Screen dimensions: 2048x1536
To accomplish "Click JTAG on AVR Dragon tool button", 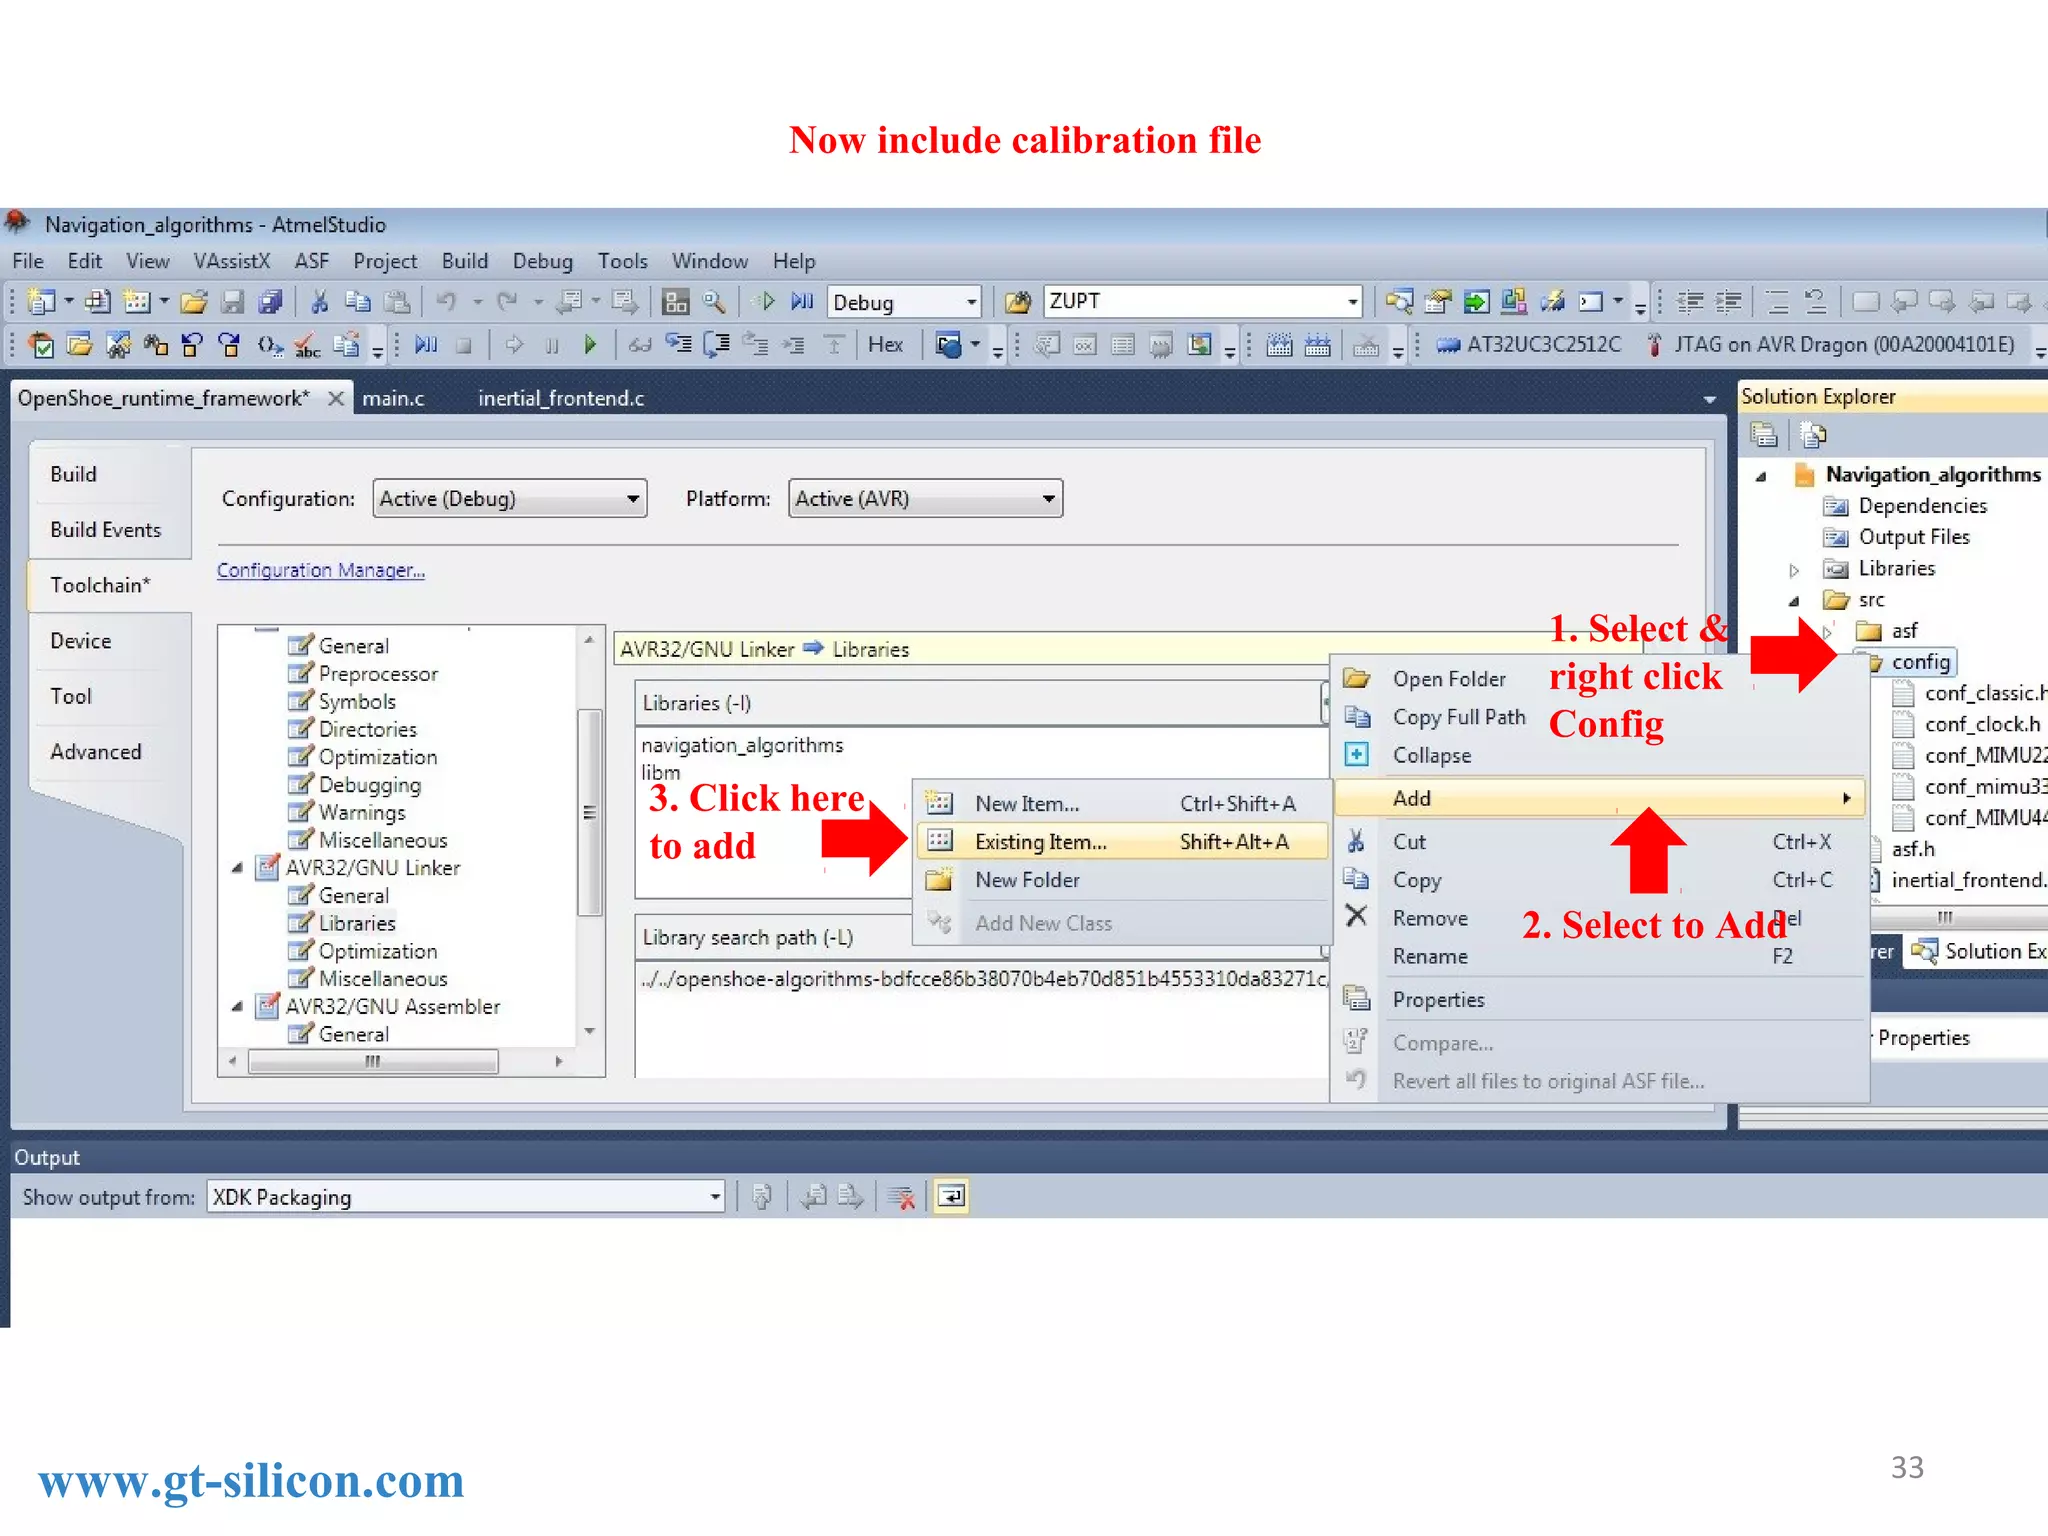I will [1830, 345].
